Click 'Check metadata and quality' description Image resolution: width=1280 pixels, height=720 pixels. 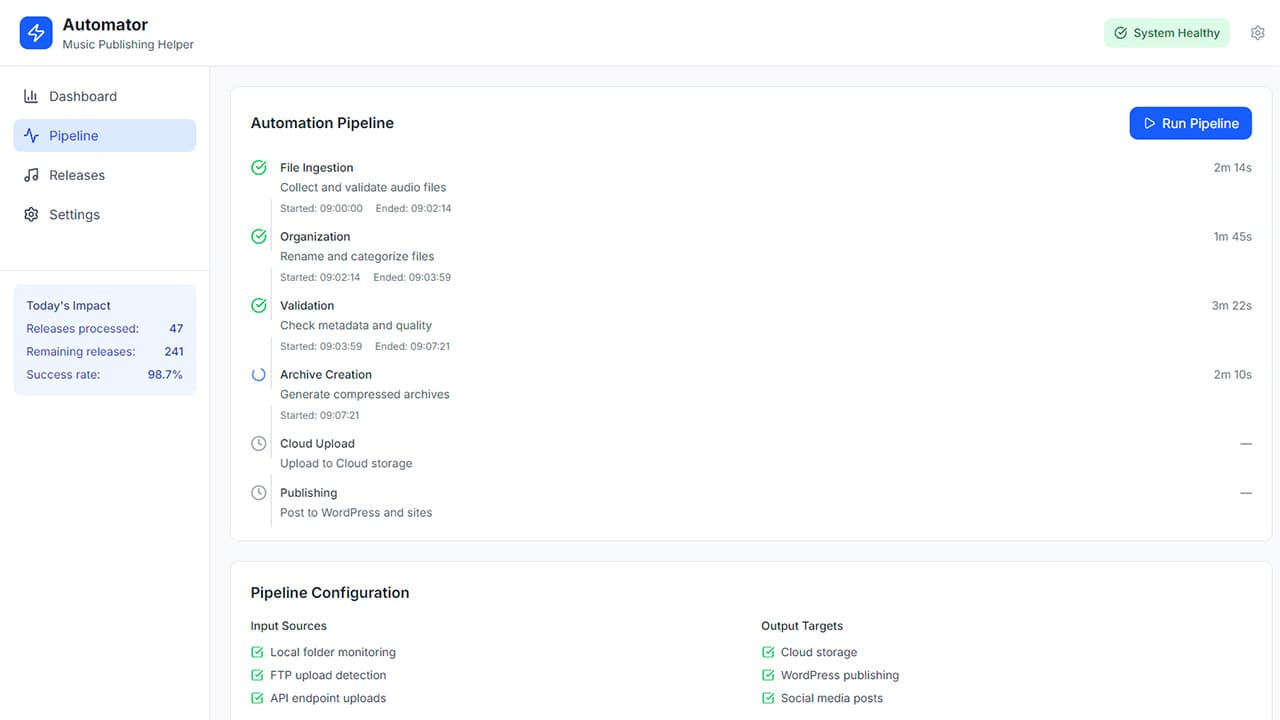pyautogui.click(x=356, y=325)
